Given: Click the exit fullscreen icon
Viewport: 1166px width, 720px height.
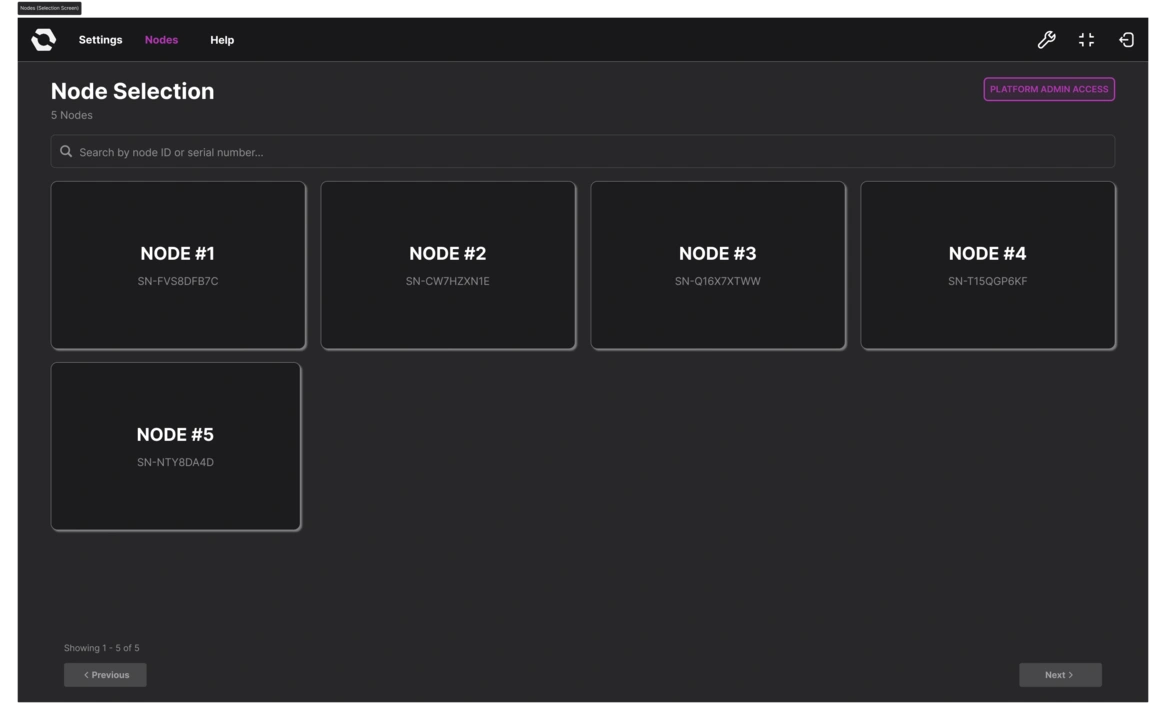Looking at the screenshot, I should click(1086, 39).
